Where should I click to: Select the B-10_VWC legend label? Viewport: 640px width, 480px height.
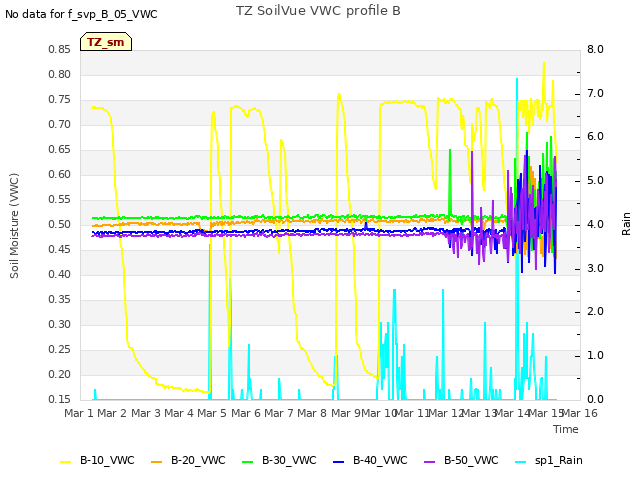pyautogui.click(x=107, y=460)
